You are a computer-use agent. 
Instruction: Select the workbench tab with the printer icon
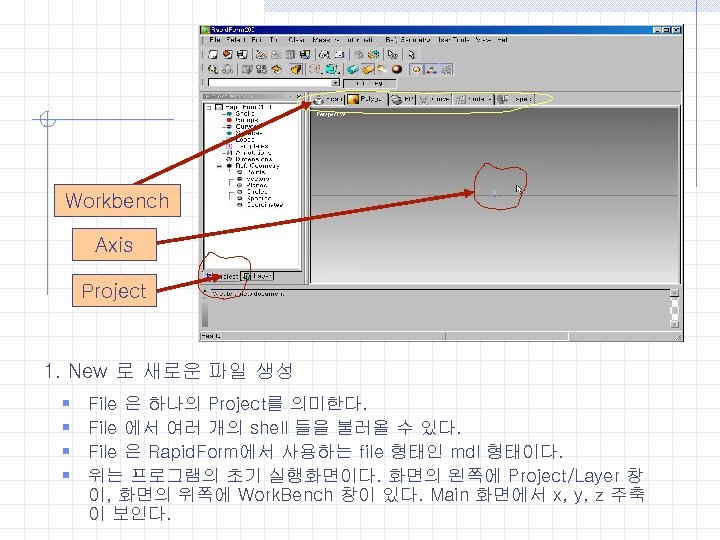403,99
